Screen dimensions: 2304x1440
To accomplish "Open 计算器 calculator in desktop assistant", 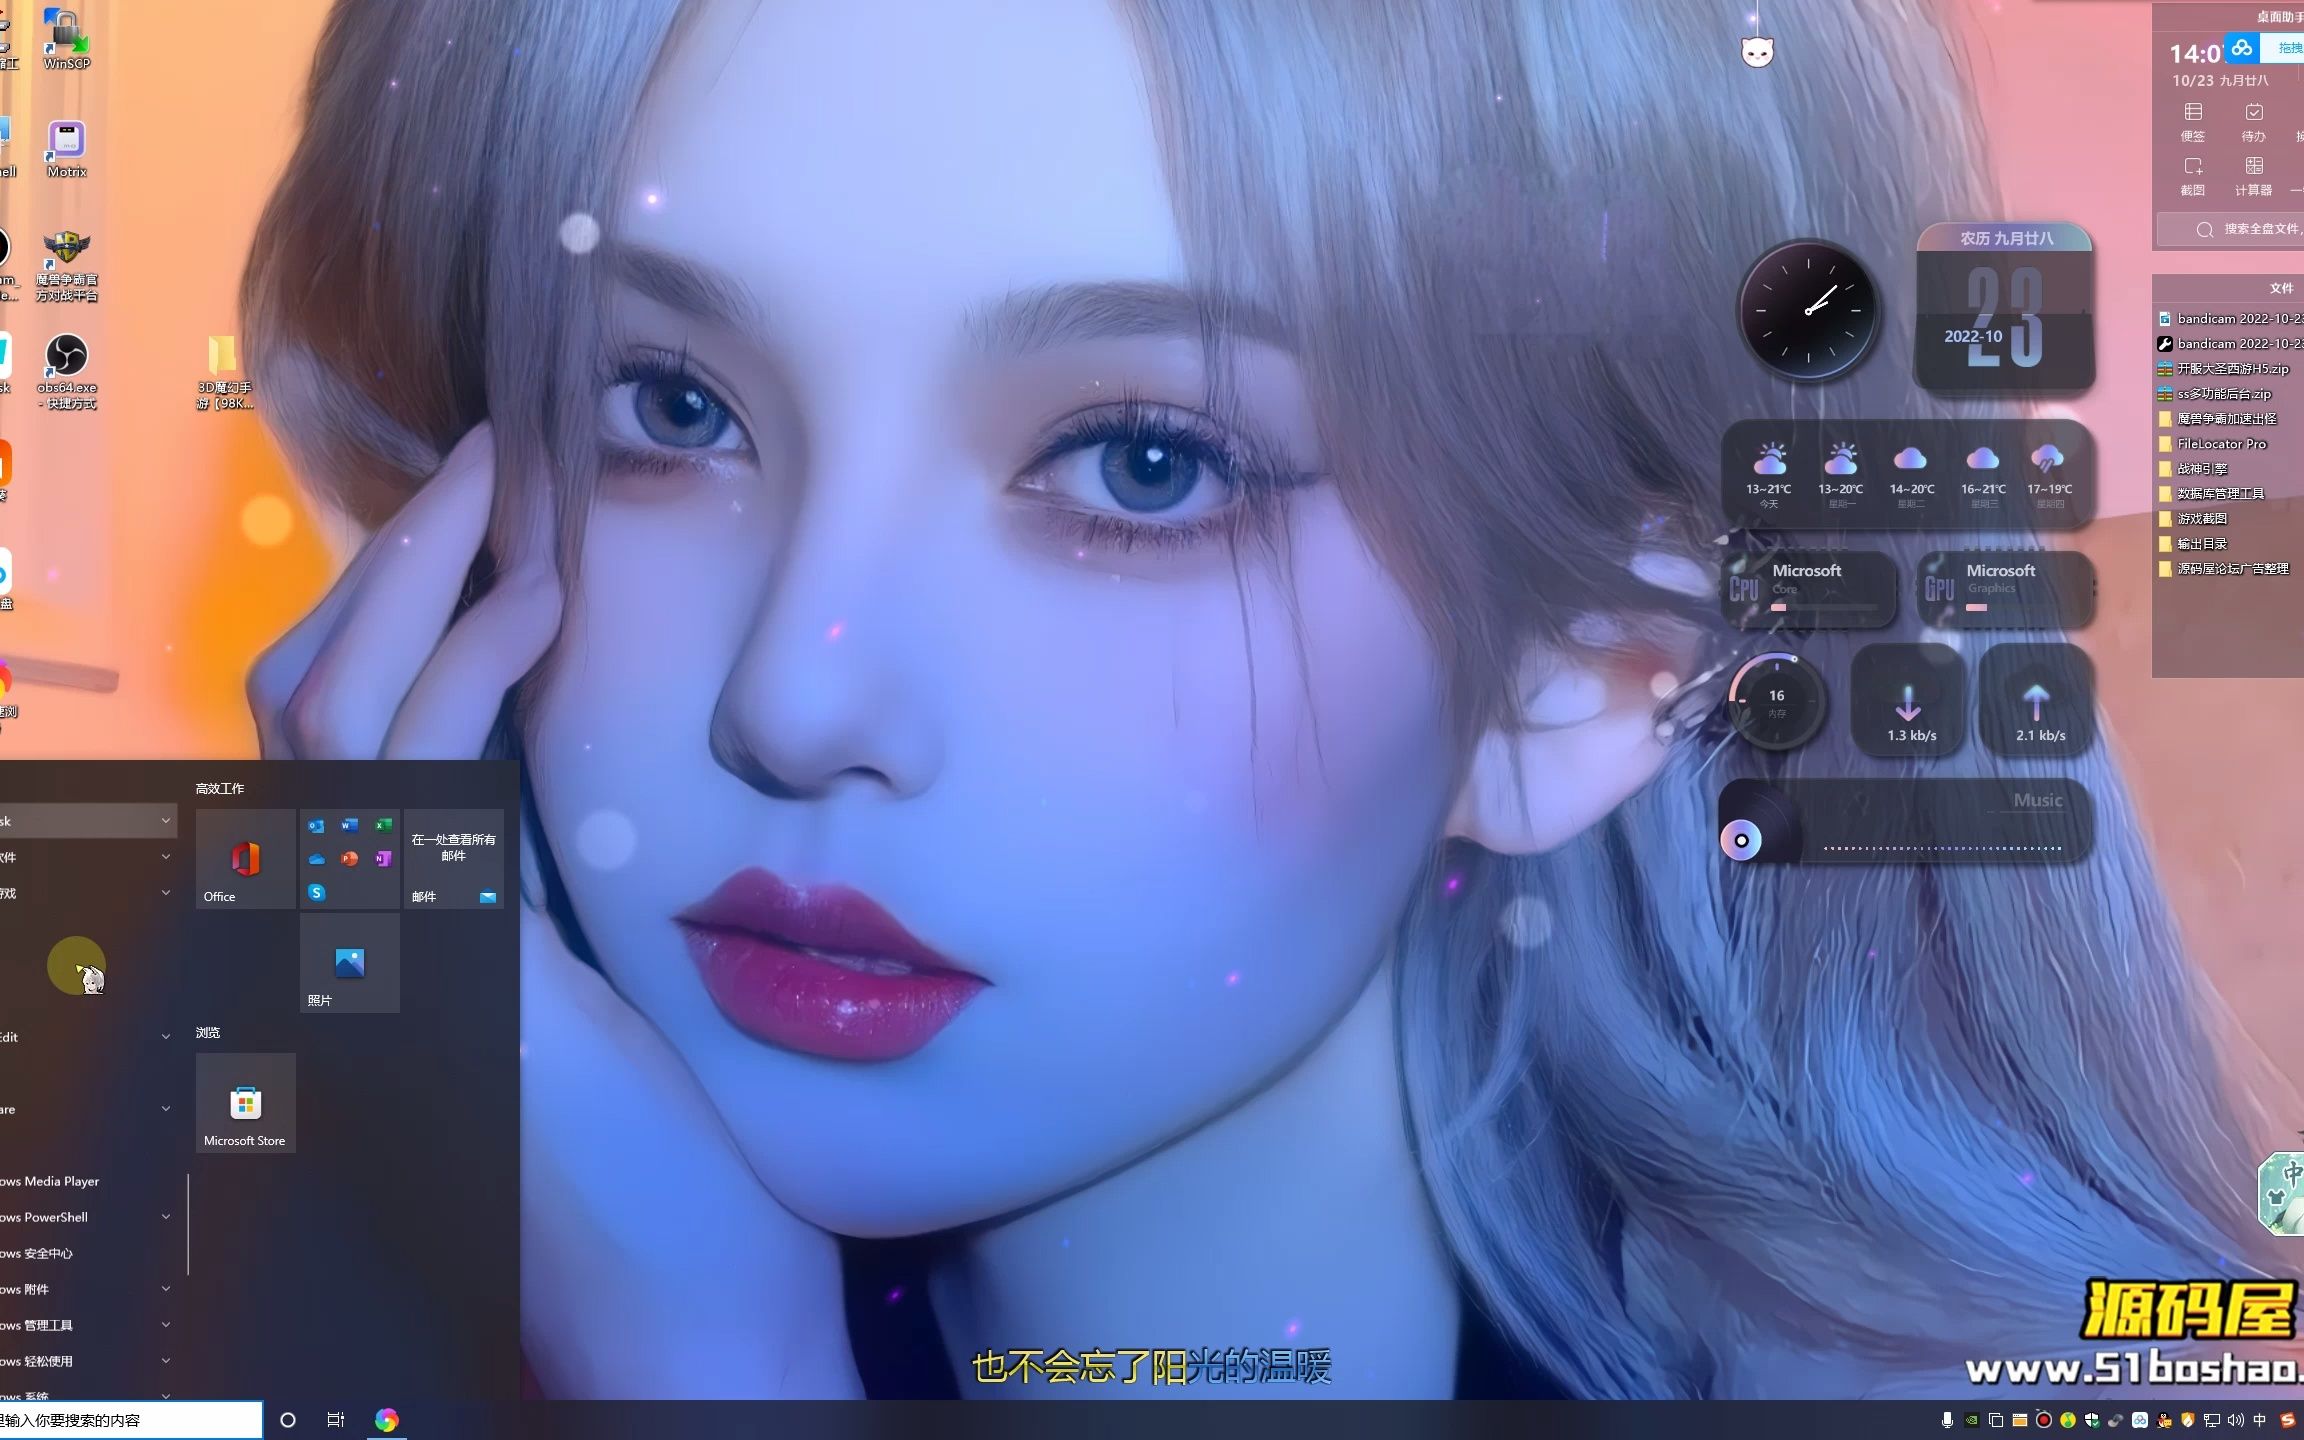I will tap(2253, 176).
